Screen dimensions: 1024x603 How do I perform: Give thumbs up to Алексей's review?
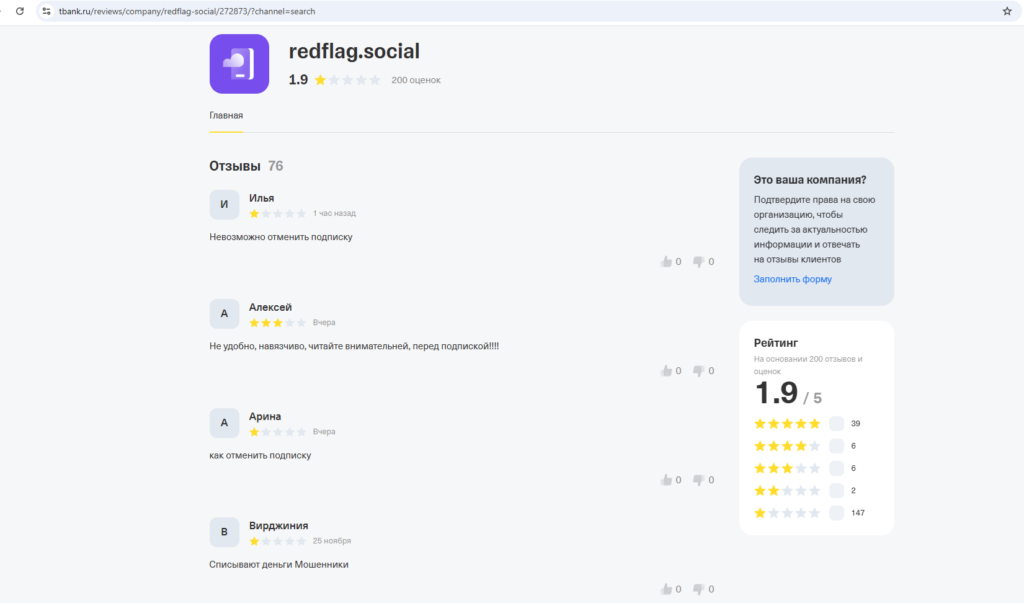pos(665,370)
